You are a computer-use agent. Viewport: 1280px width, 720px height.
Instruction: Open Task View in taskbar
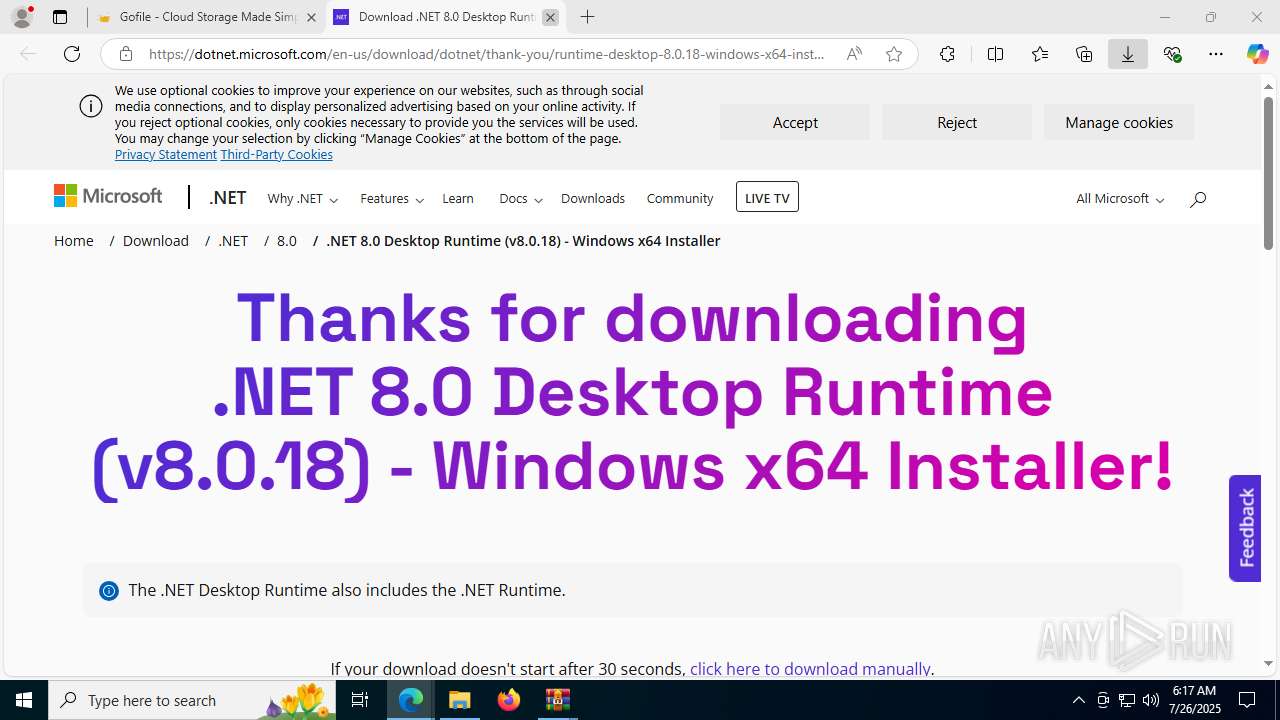coord(360,700)
